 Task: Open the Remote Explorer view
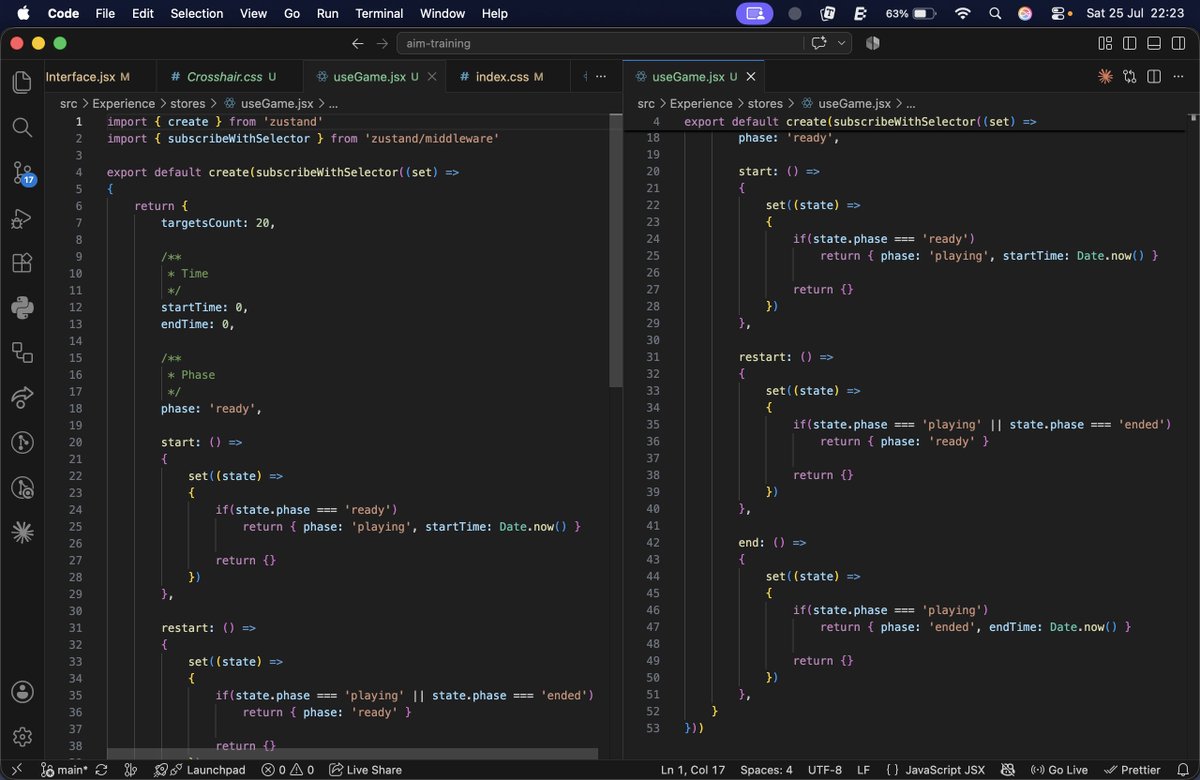[22, 352]
